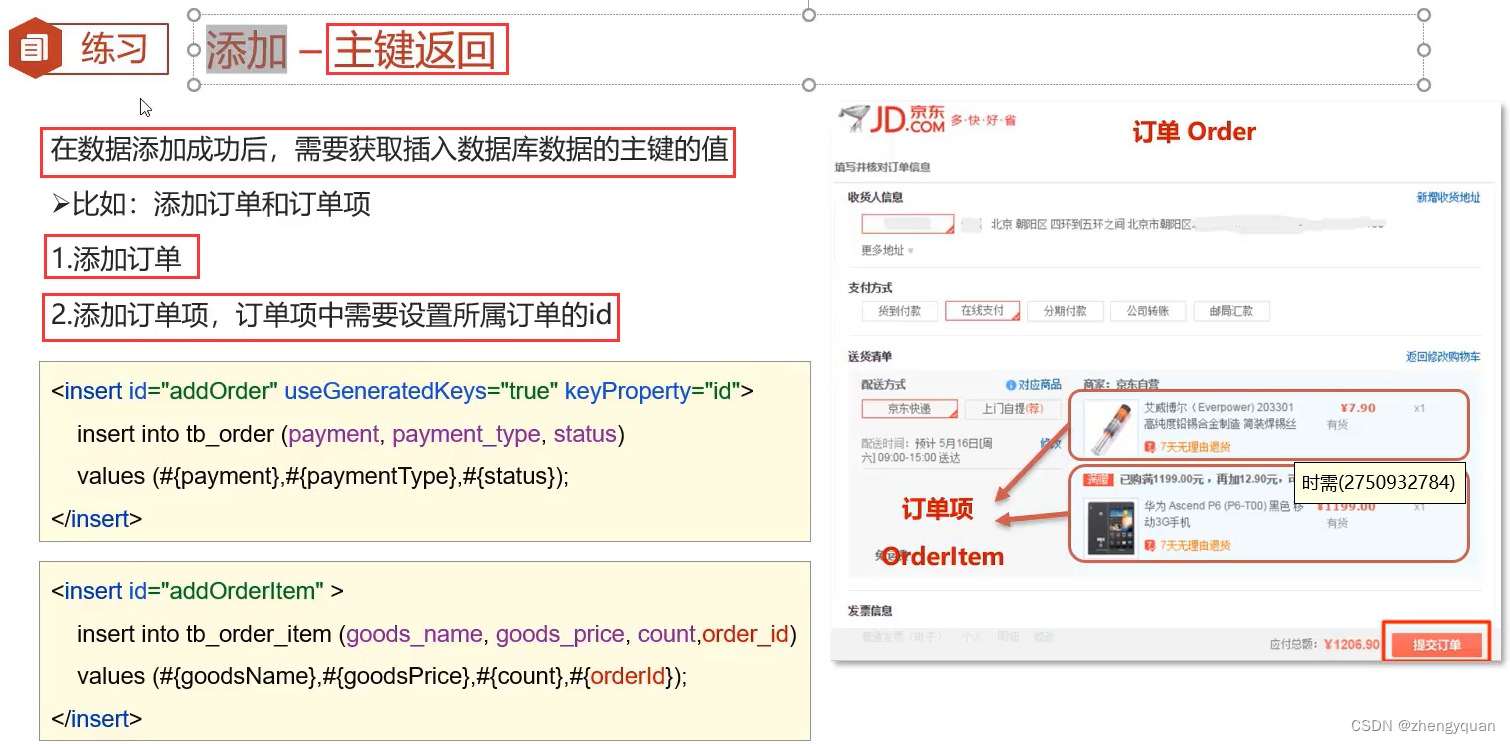Click the red order_id column in code
The image size is (1510, 744).
tap(745, 634)
